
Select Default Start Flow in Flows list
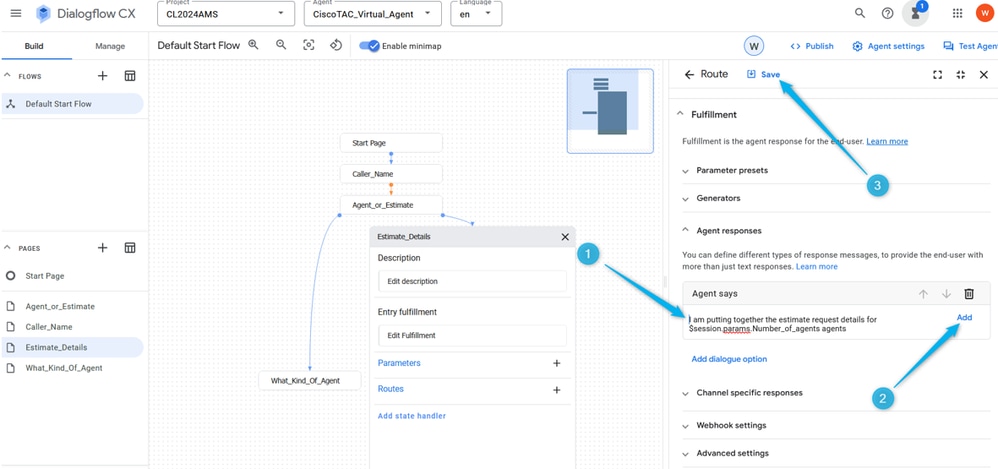coord(73,104)
